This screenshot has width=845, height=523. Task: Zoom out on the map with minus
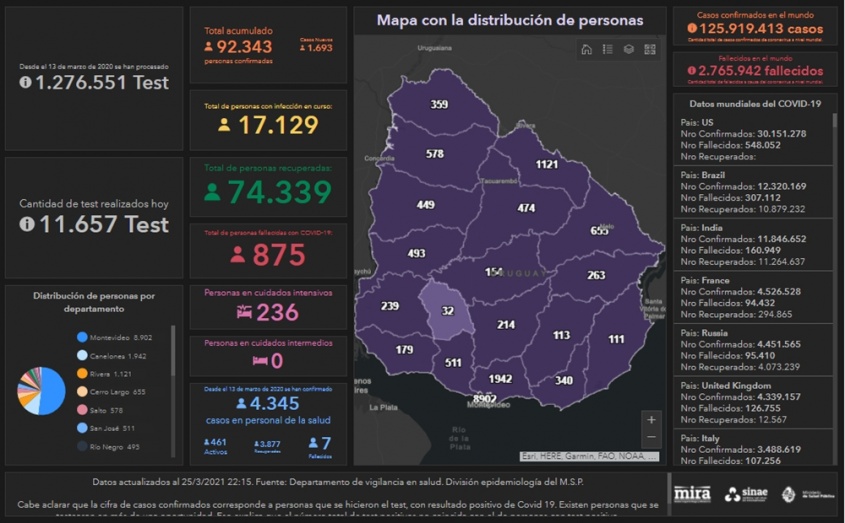coord(651,437)
